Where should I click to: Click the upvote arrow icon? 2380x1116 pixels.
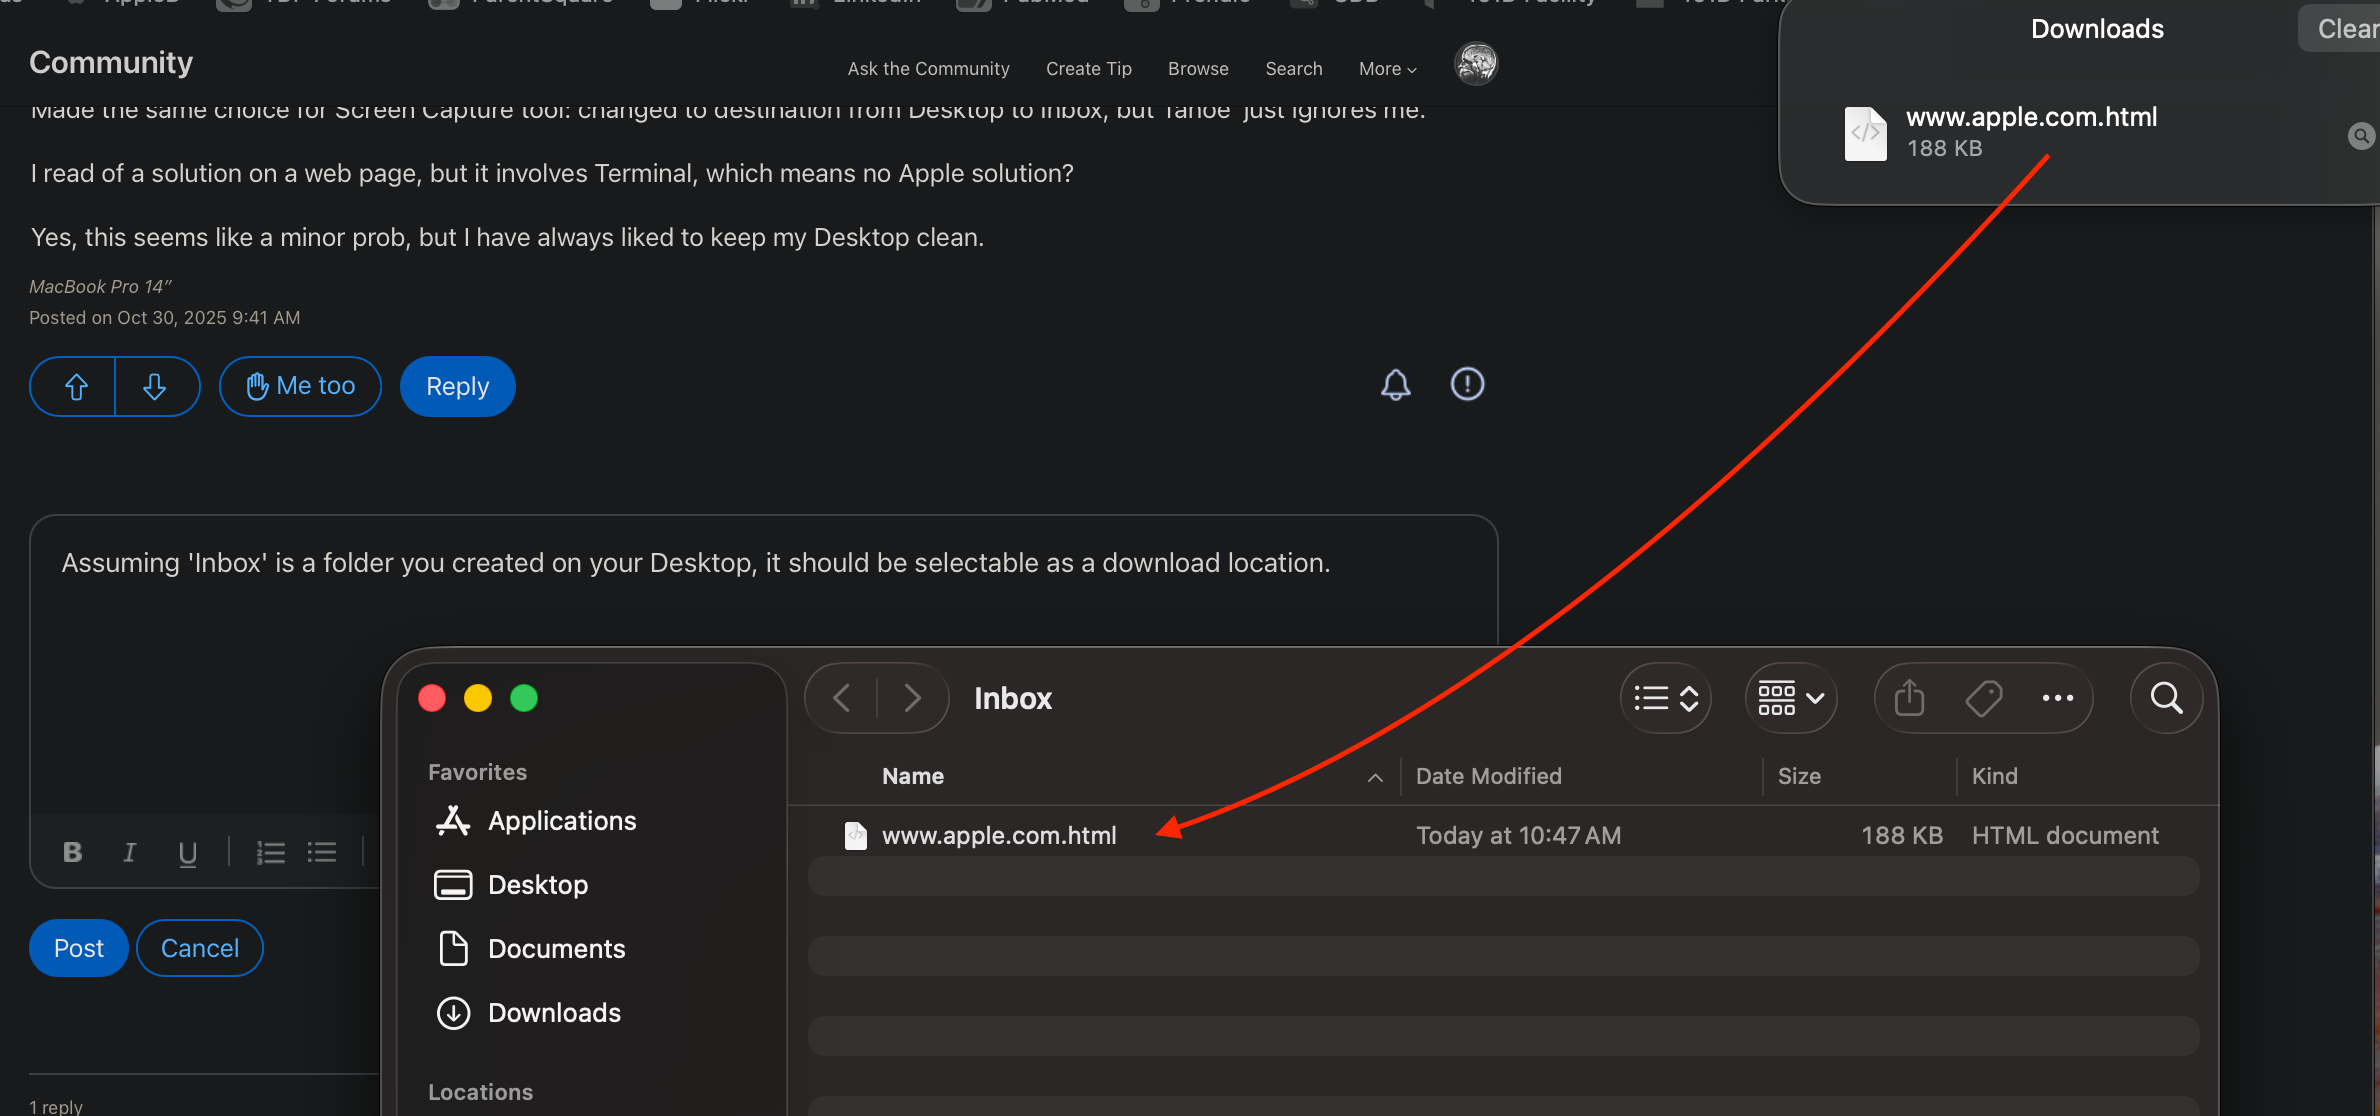pyautogui.click(x=76, y=387)
